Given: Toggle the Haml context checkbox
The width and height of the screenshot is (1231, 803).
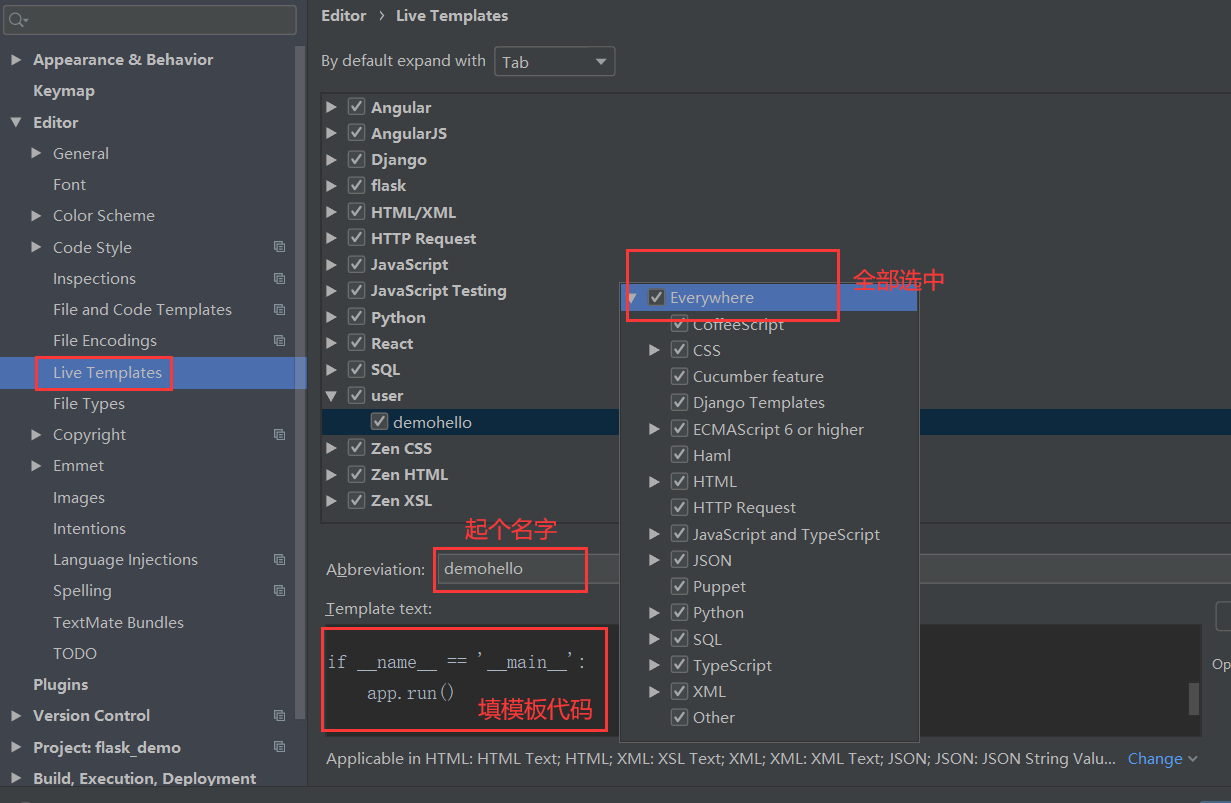Looking at the screenshot, I should coord(679,455).
